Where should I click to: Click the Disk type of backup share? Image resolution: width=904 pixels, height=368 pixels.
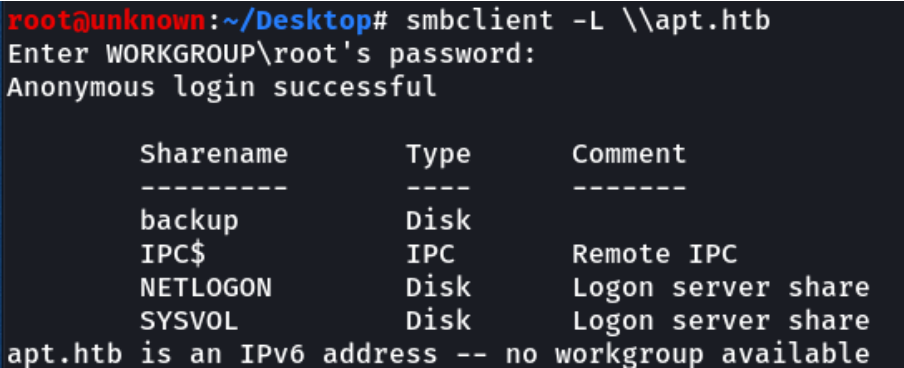point(438,220)
